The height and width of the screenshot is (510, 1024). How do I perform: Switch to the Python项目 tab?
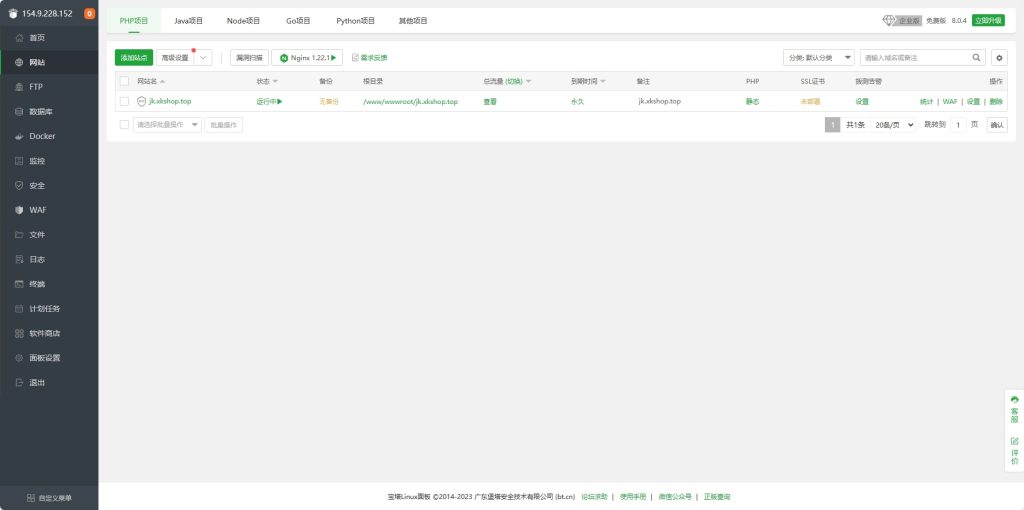pyautogui.click(x=356, y=21)
